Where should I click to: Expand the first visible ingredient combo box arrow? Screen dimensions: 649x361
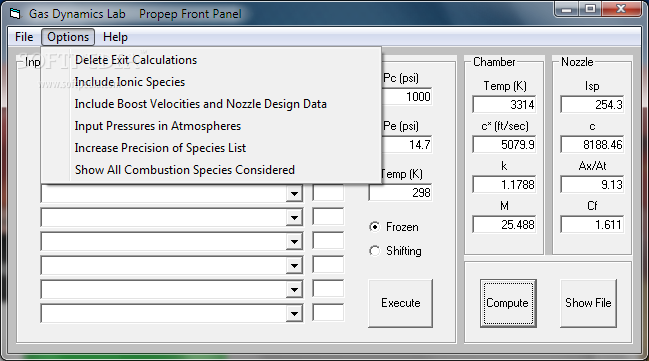[294, 193]
